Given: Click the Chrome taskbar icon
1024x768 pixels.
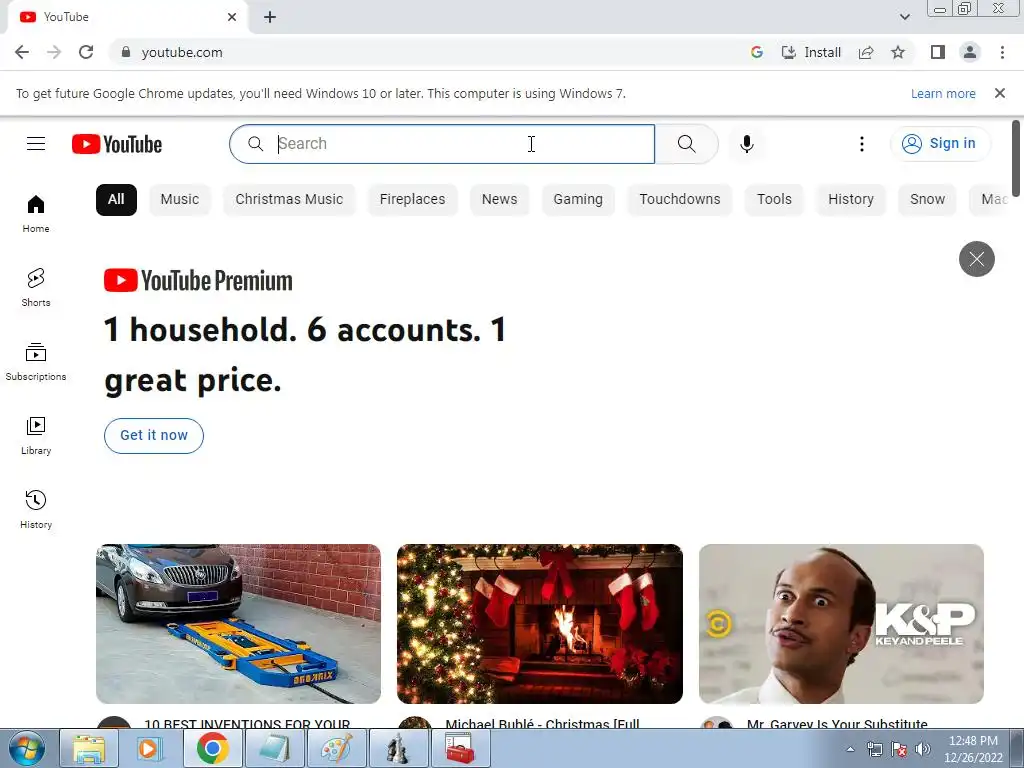Looking at the screenshot, I should click(212, 748).
